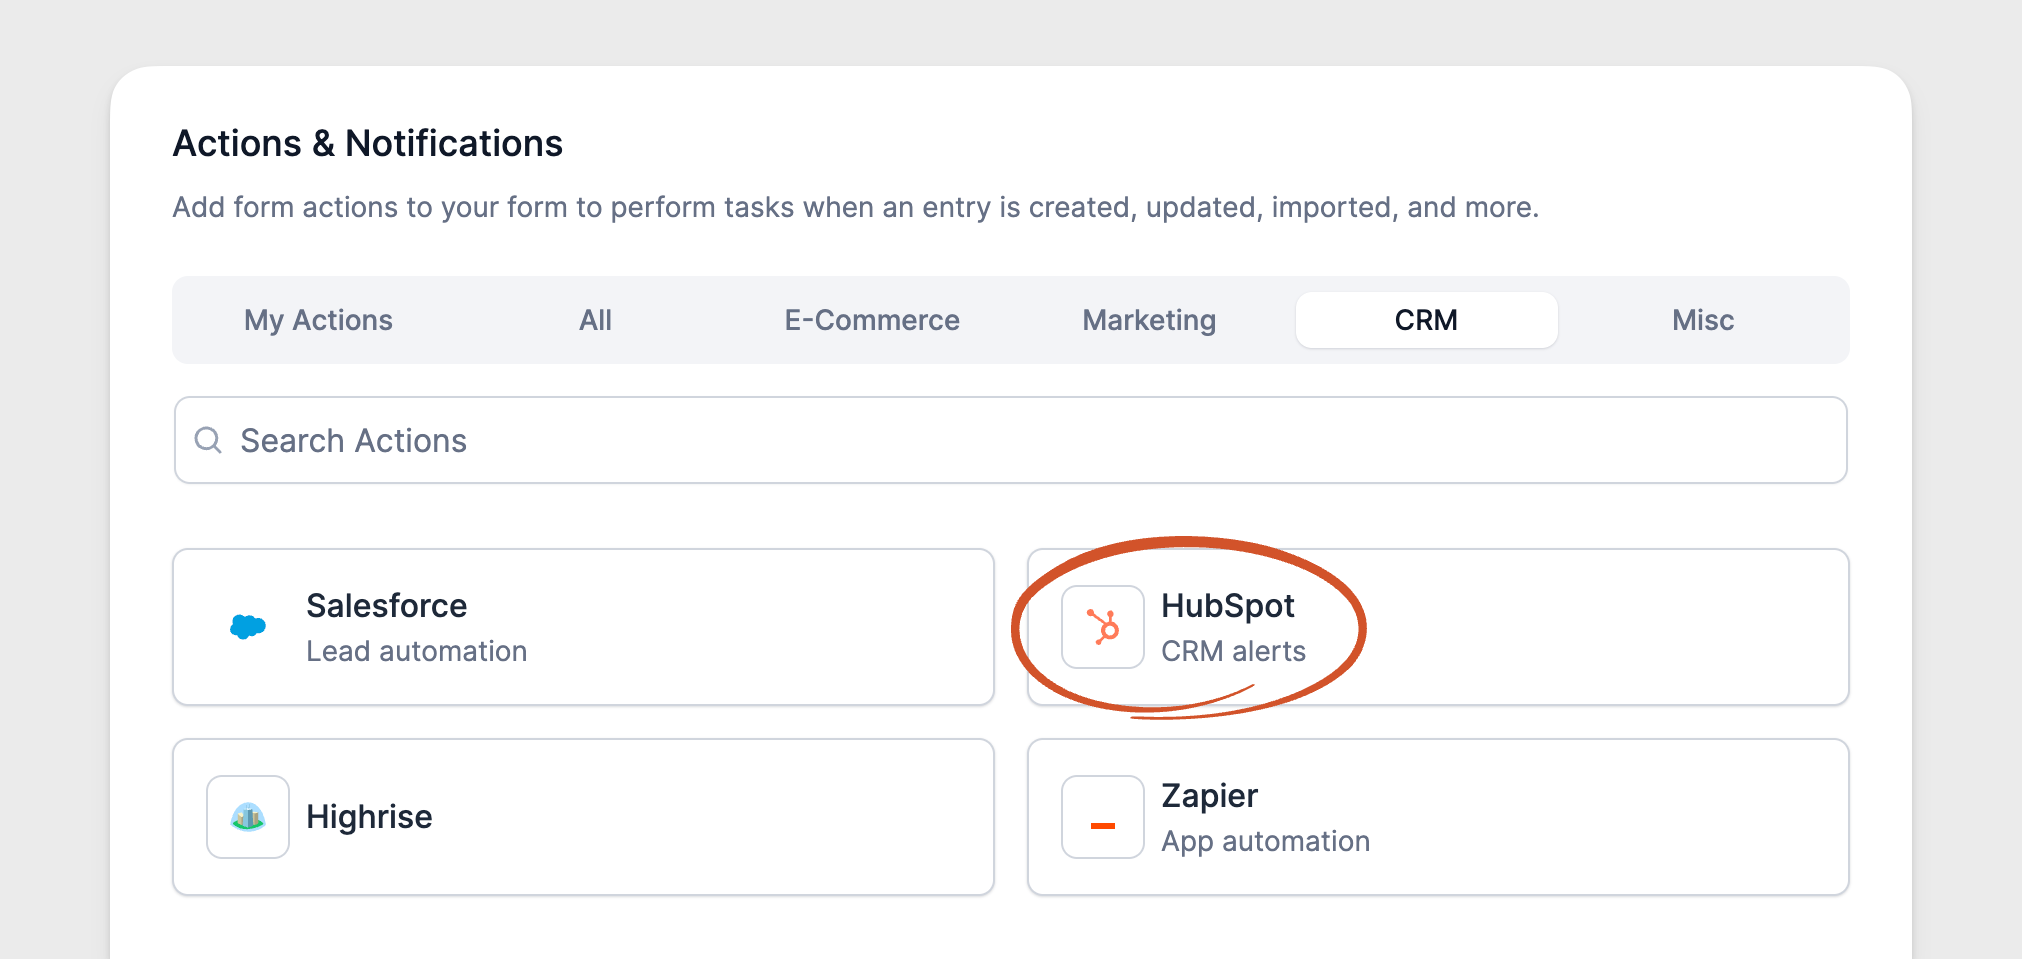
Task: Open the Misc tab
Action: click(1703, 320)
